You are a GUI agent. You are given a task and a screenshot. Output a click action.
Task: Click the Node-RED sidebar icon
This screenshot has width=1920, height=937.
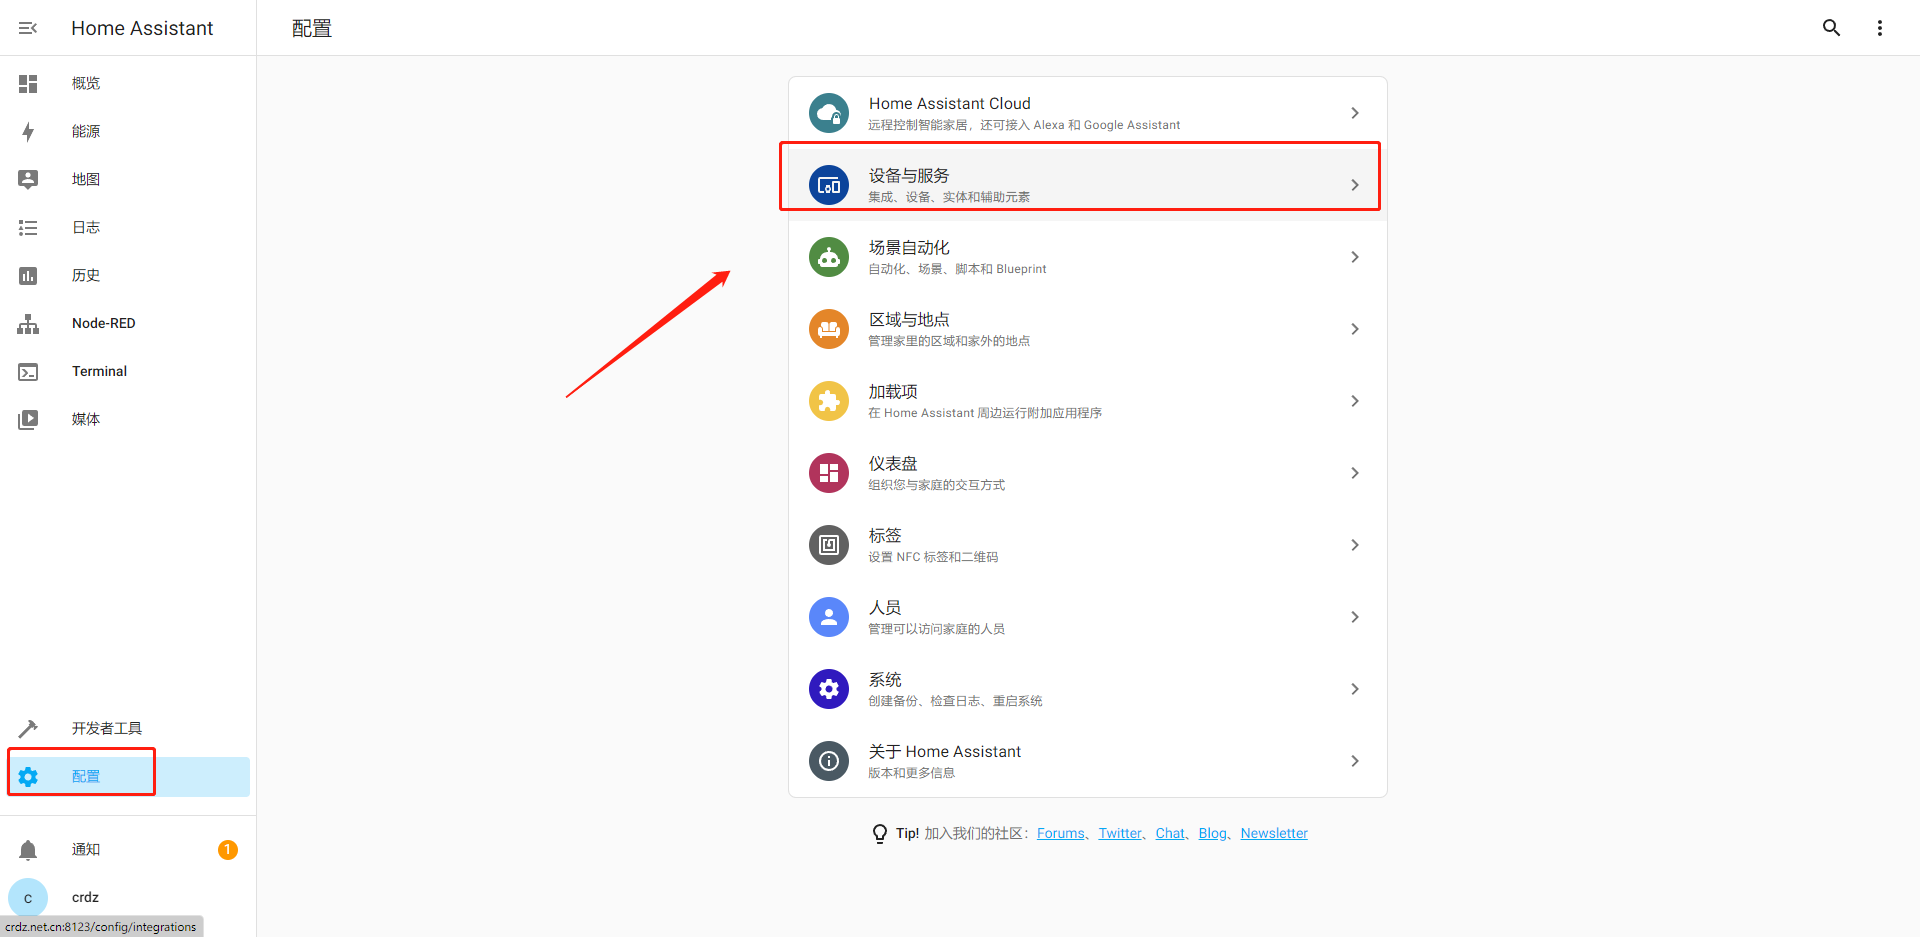tap(28, 324)
